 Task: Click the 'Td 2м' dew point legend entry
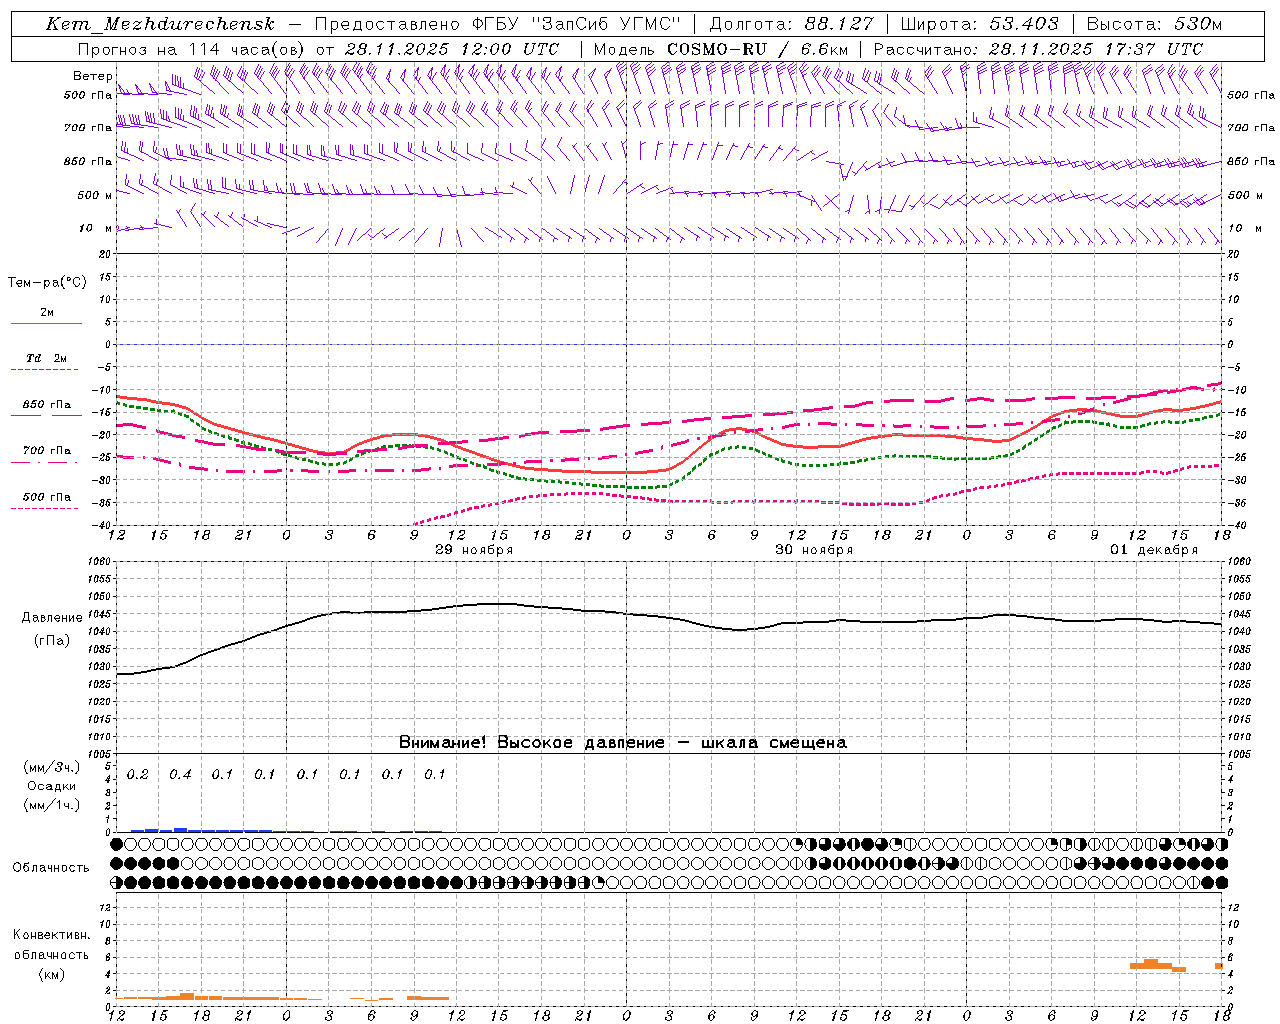pyautogui.click(x=46, y=358)
